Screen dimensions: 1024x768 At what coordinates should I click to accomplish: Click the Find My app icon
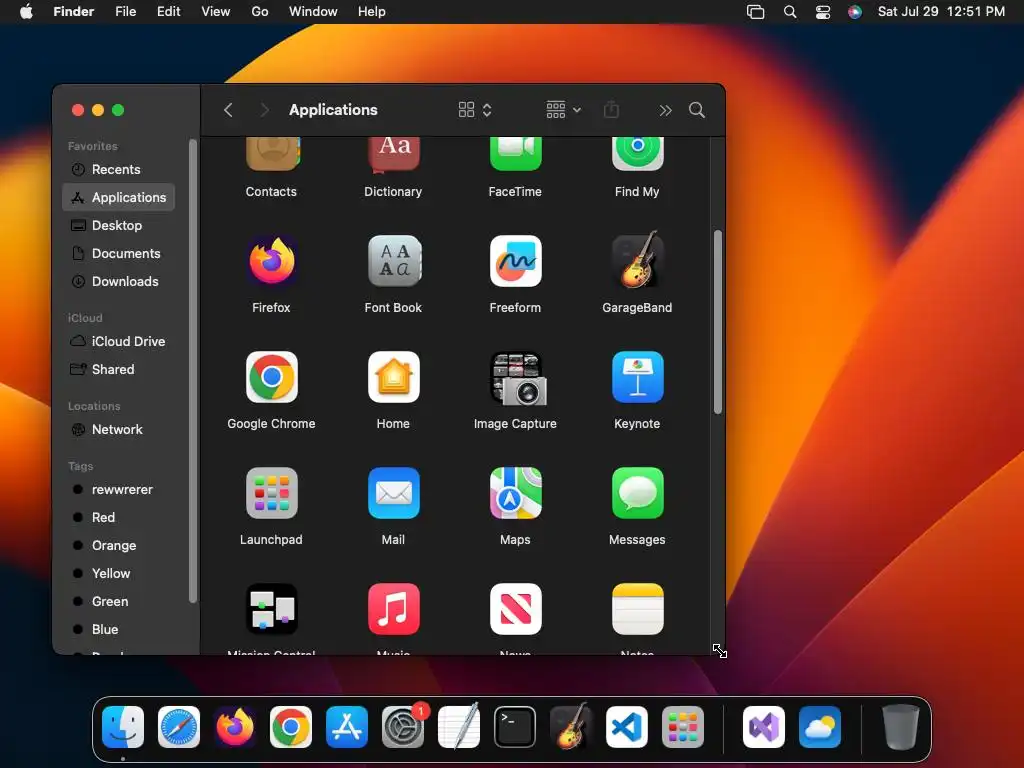638,154
